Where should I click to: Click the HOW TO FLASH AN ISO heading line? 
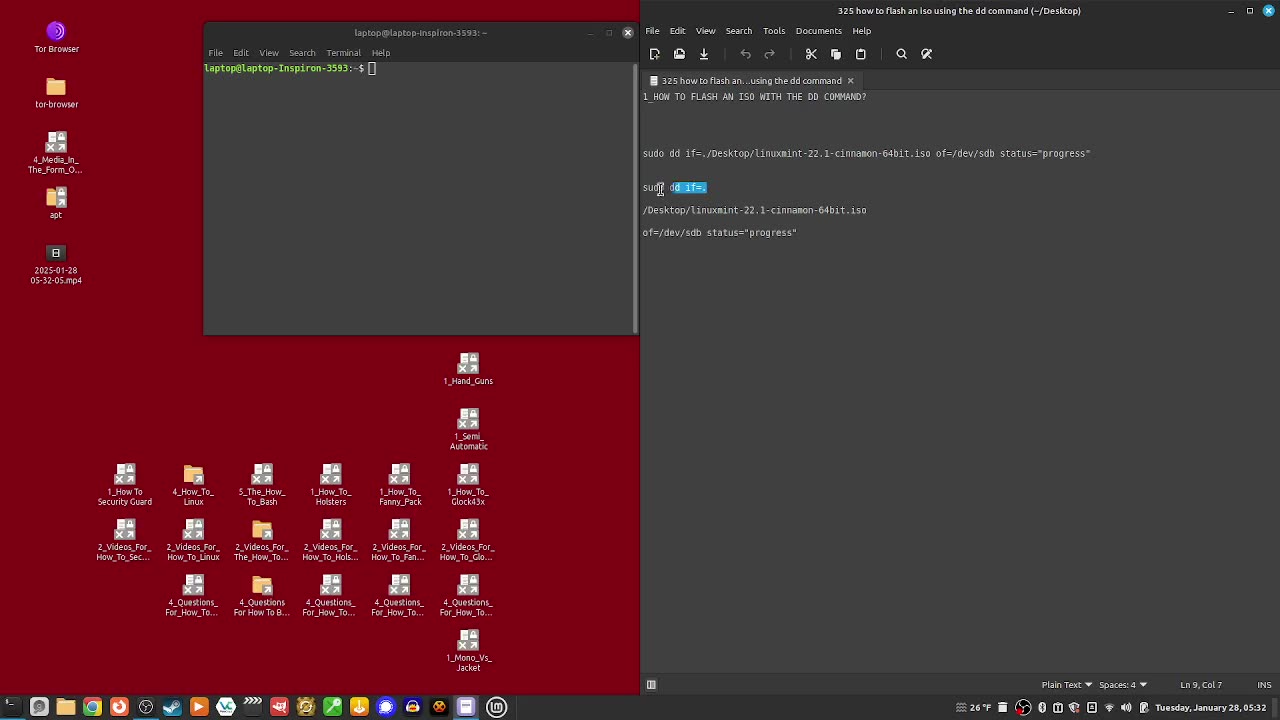[x=754, y=97]
